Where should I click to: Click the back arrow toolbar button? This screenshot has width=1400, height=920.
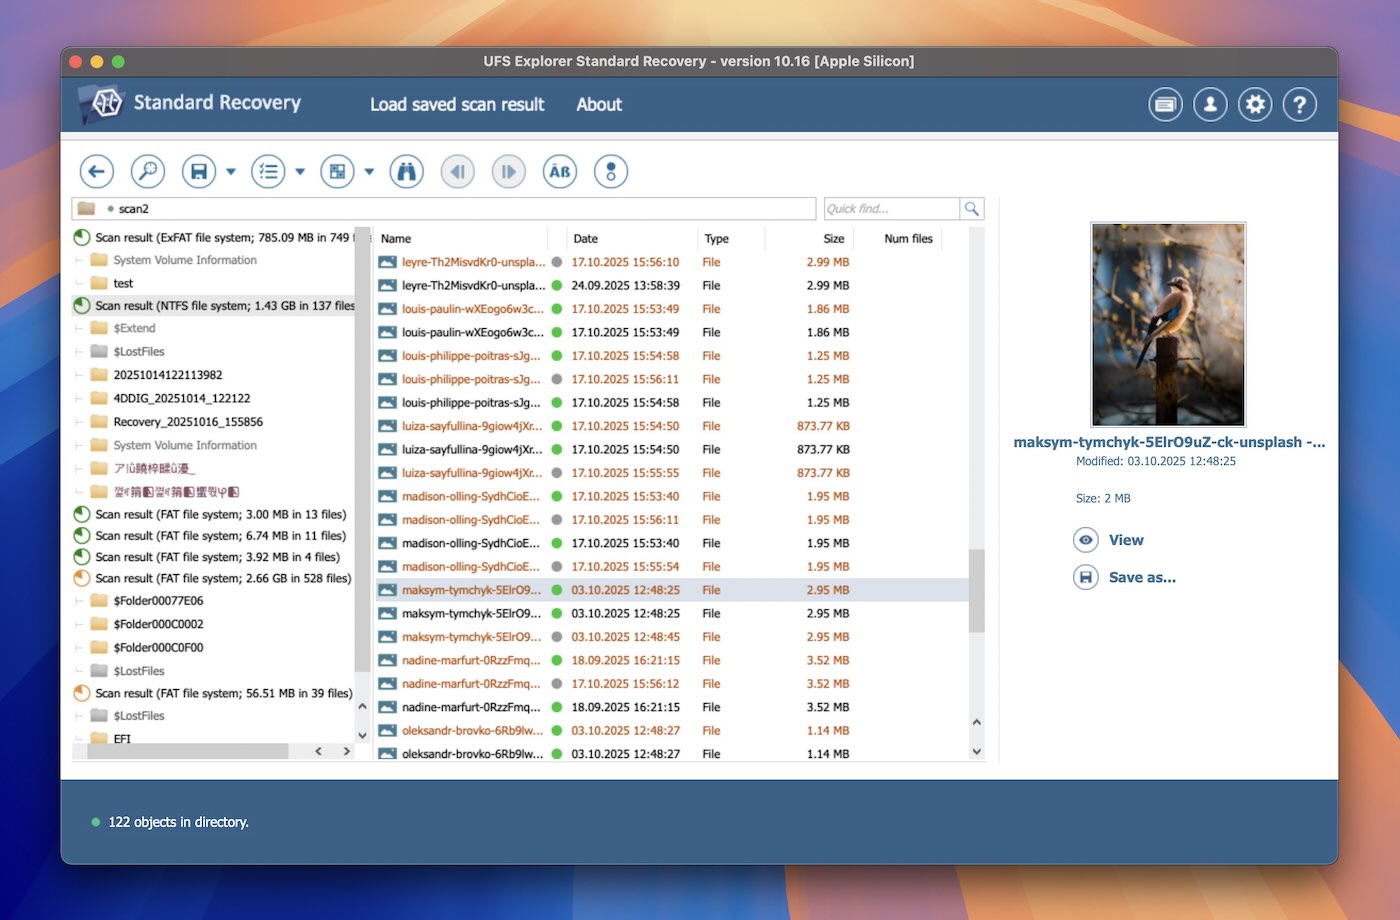click(96, 172)
